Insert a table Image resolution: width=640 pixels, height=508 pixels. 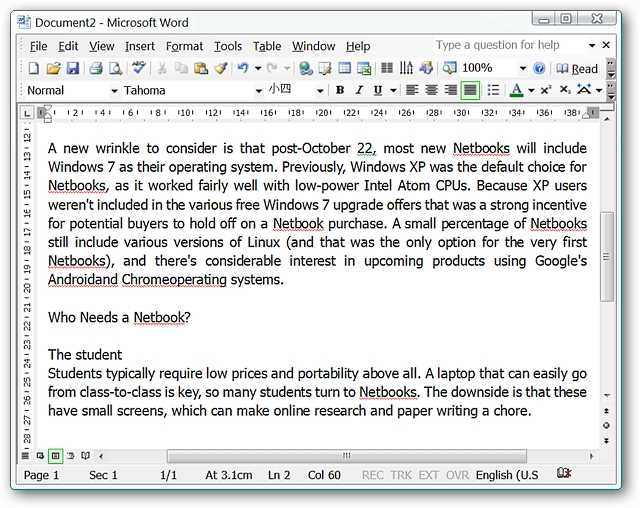(344, 68)
